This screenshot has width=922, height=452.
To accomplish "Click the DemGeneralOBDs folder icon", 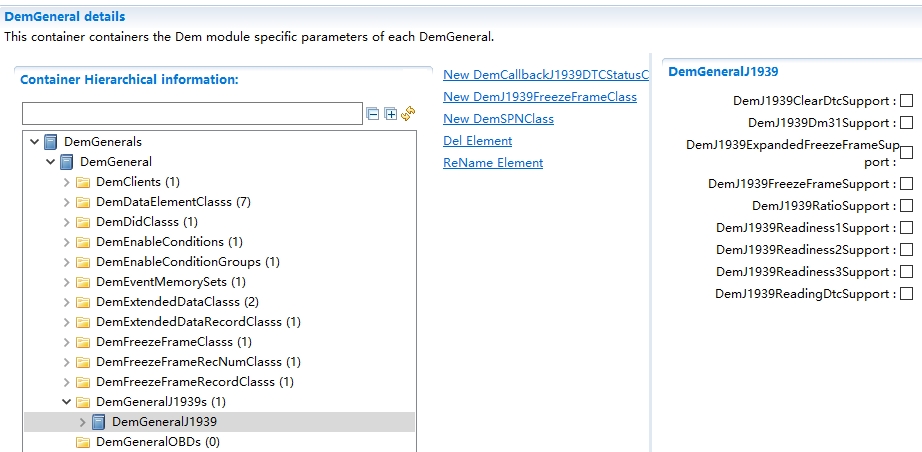I will (x=83, y=442).
